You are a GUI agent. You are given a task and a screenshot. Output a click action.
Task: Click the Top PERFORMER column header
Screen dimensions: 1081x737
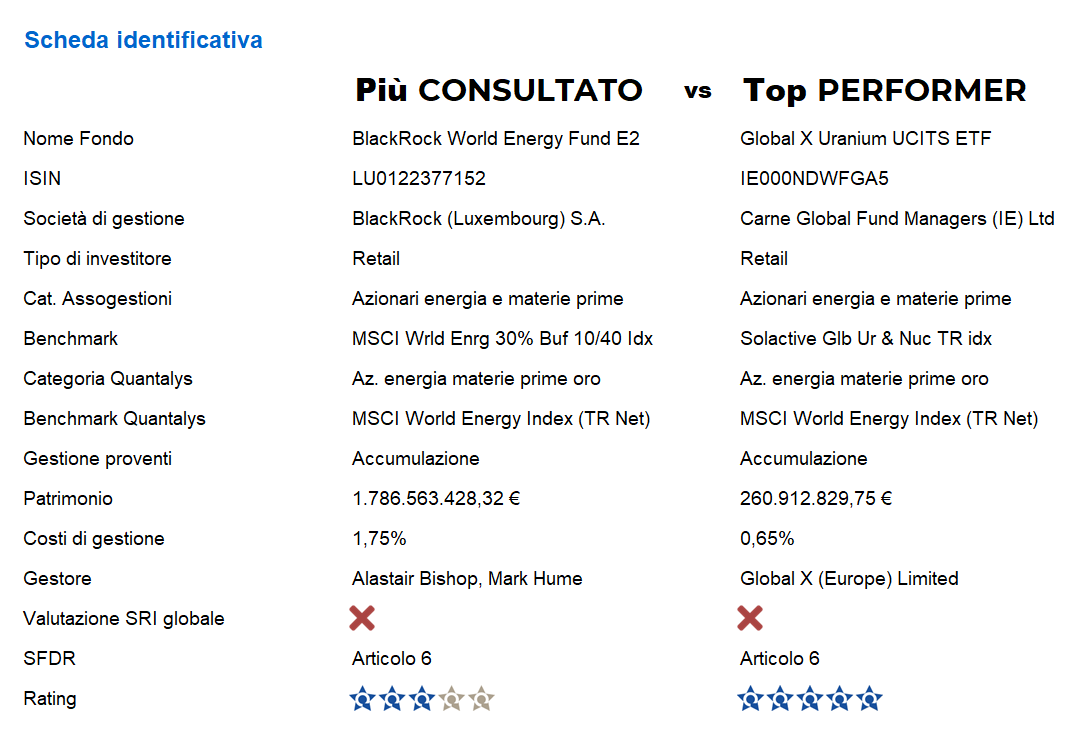pyautogui.click(x=885, y=90)
